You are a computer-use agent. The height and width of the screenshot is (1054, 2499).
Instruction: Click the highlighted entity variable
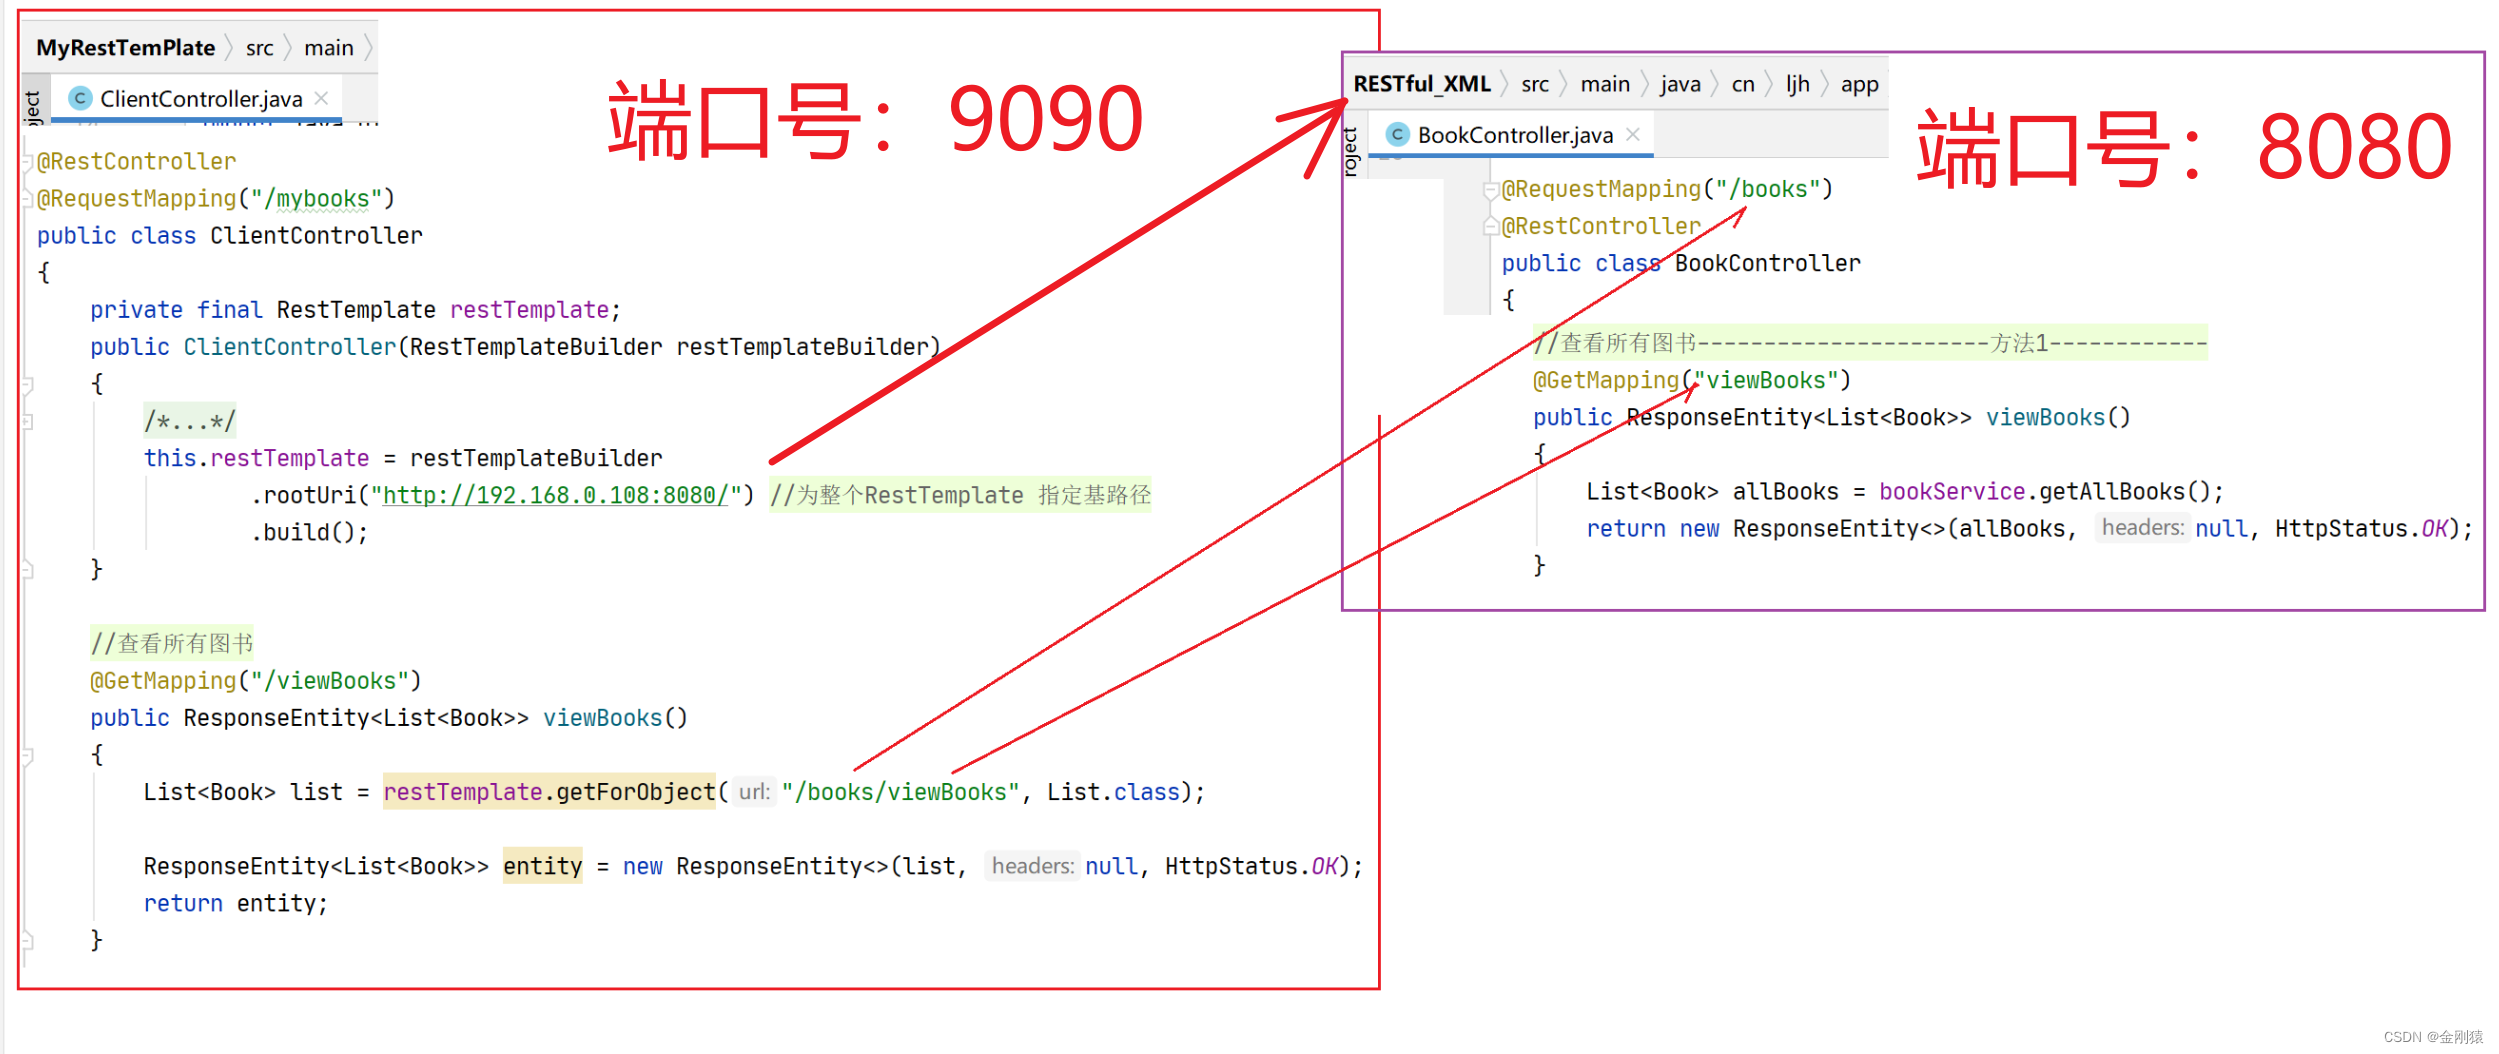(542, 866)
